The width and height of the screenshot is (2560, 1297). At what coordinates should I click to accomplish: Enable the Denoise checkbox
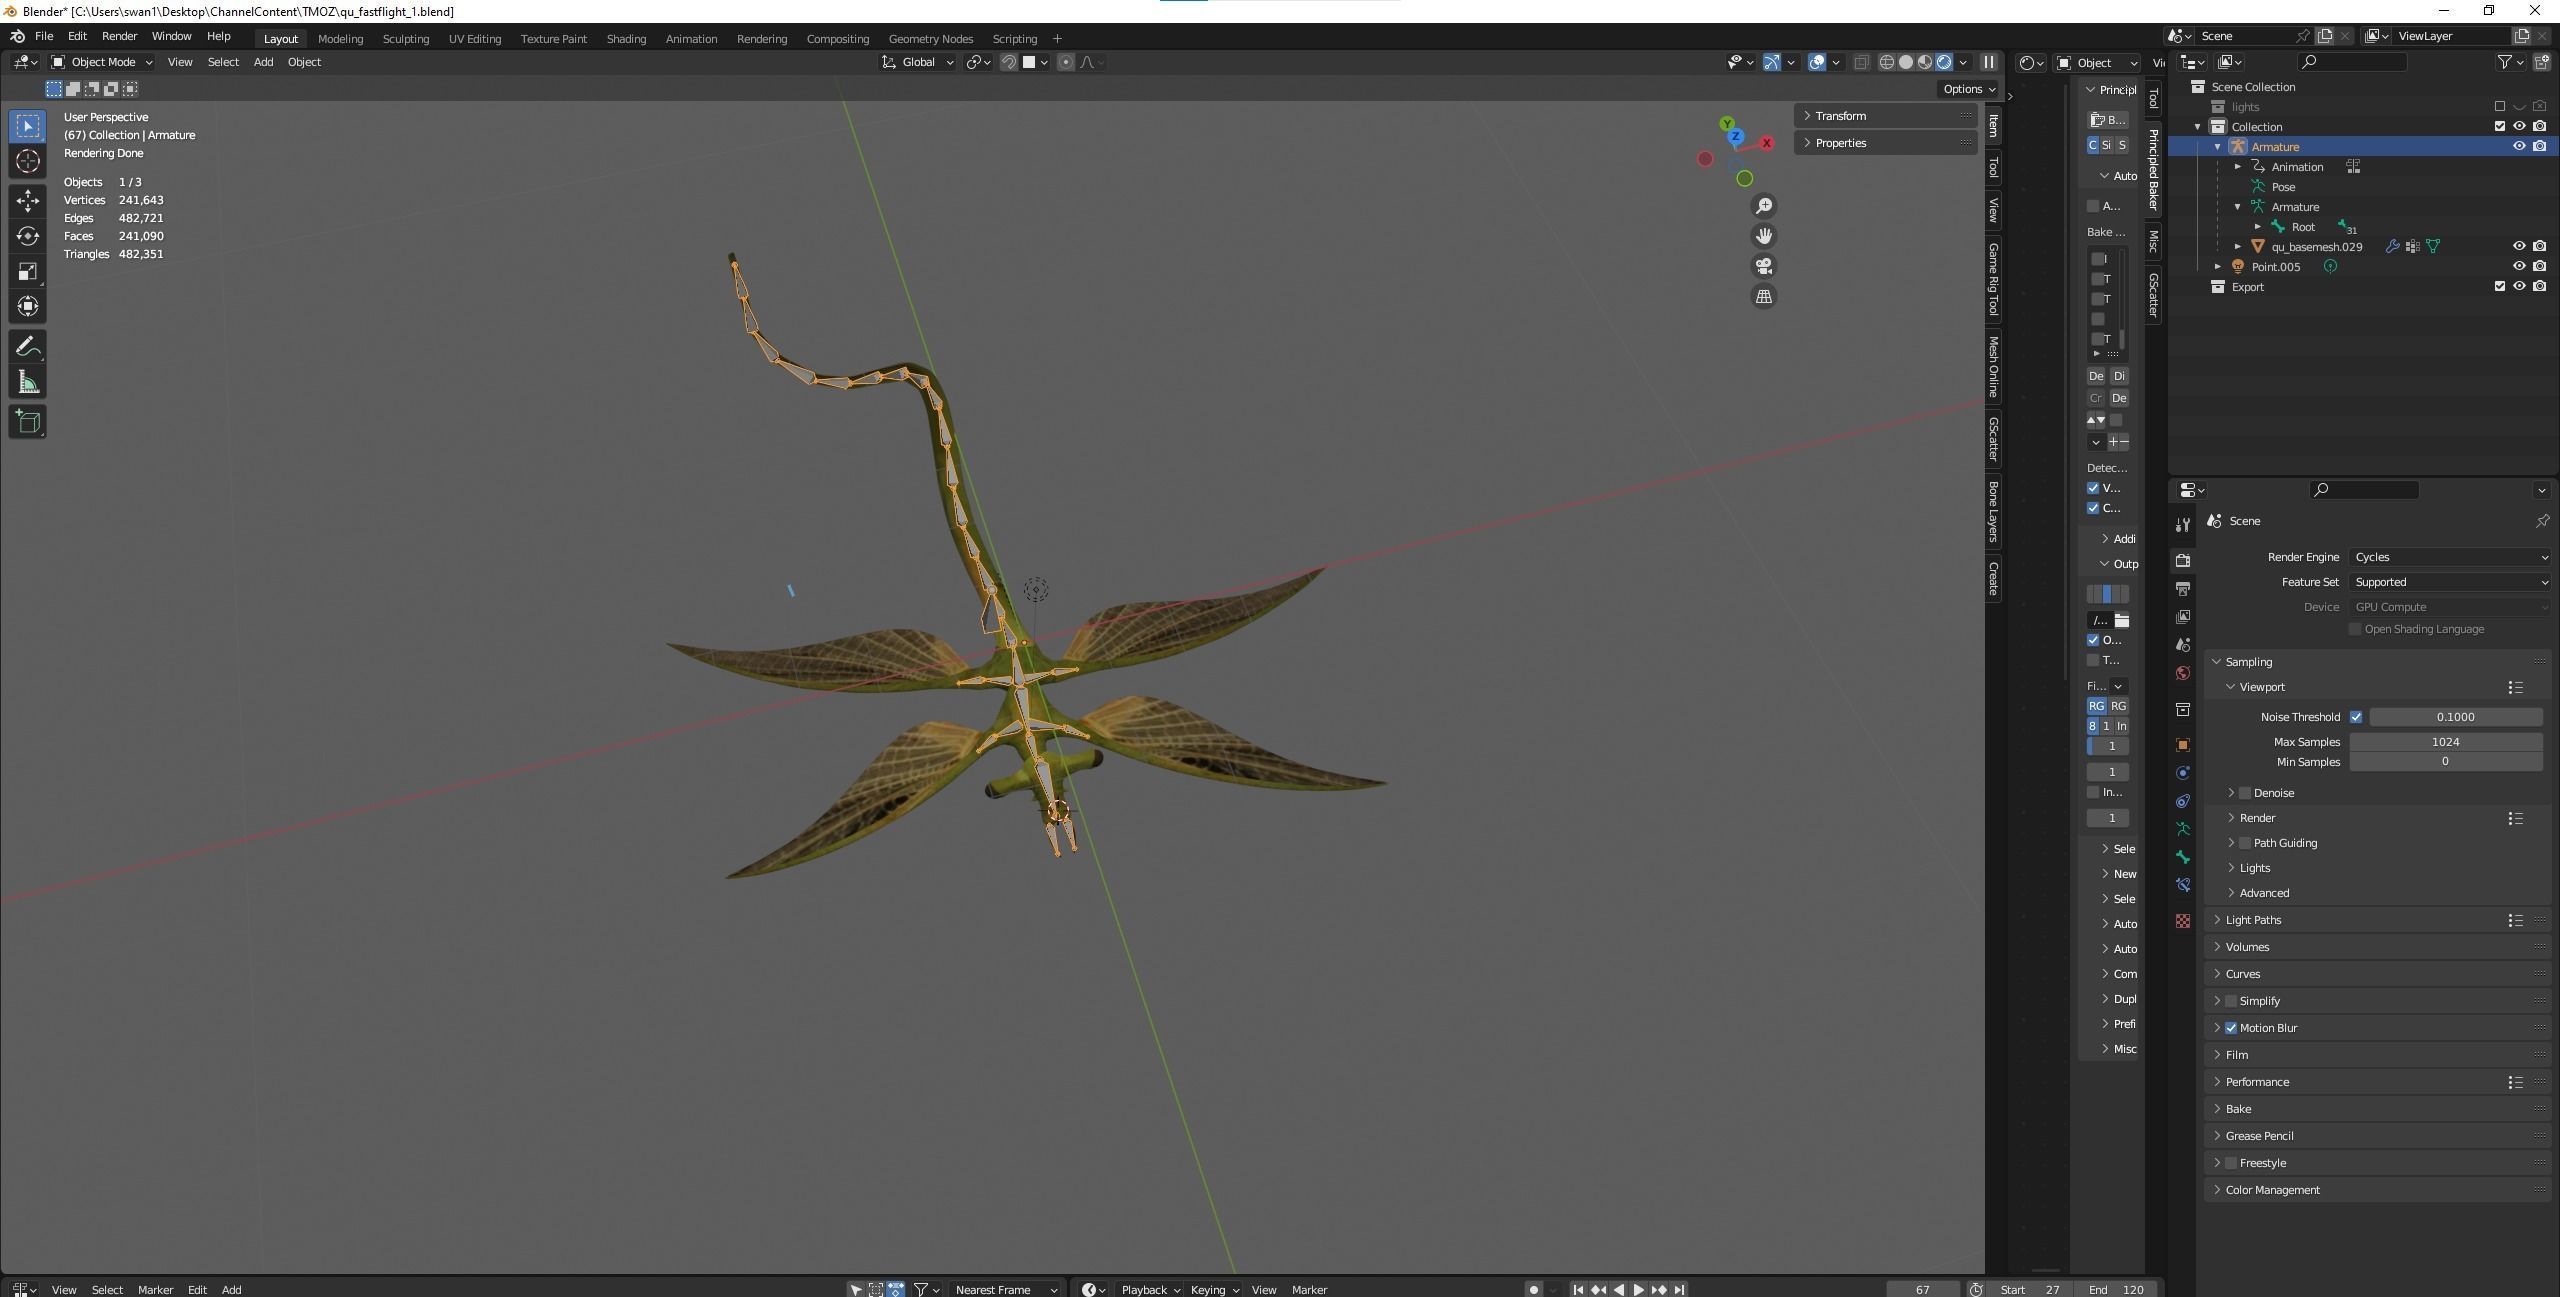(2245, 793)
